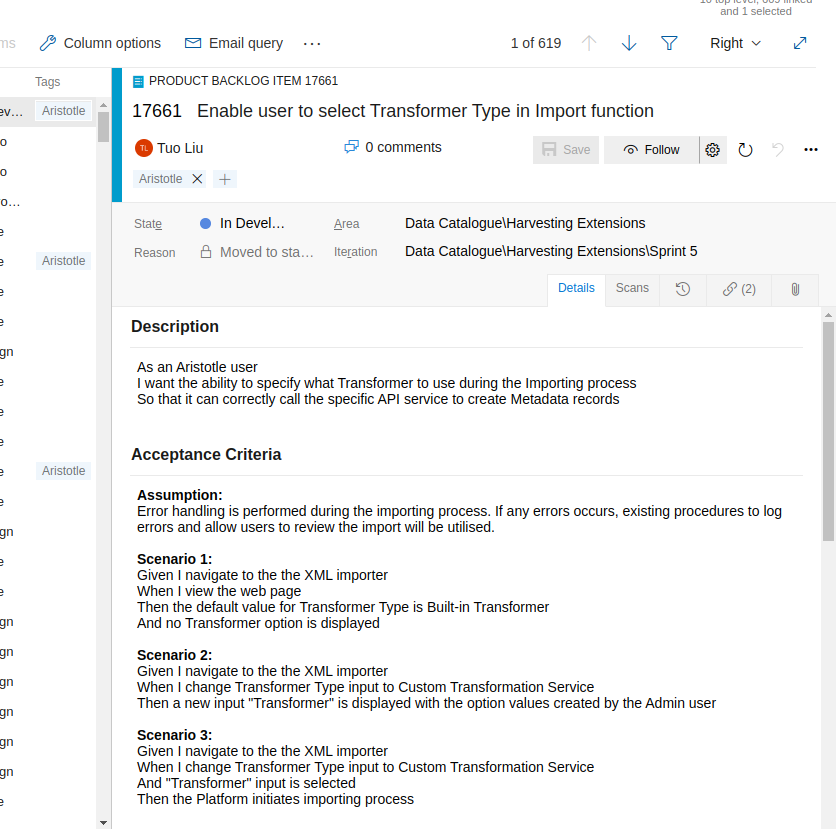This screenshot has width=836, height=829.
Task: Click assigned user Tuo Liu
Action: pos(180,148)
